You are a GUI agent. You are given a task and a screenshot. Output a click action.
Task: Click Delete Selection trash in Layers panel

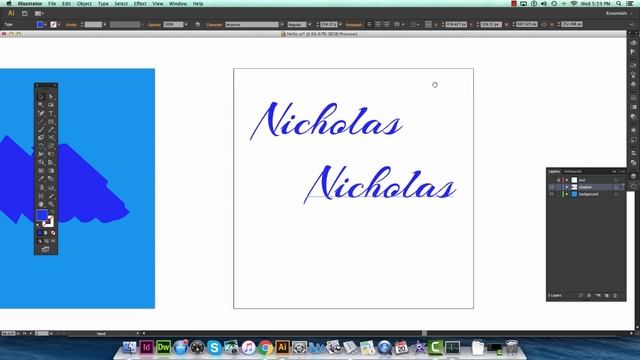coord(616,295)
